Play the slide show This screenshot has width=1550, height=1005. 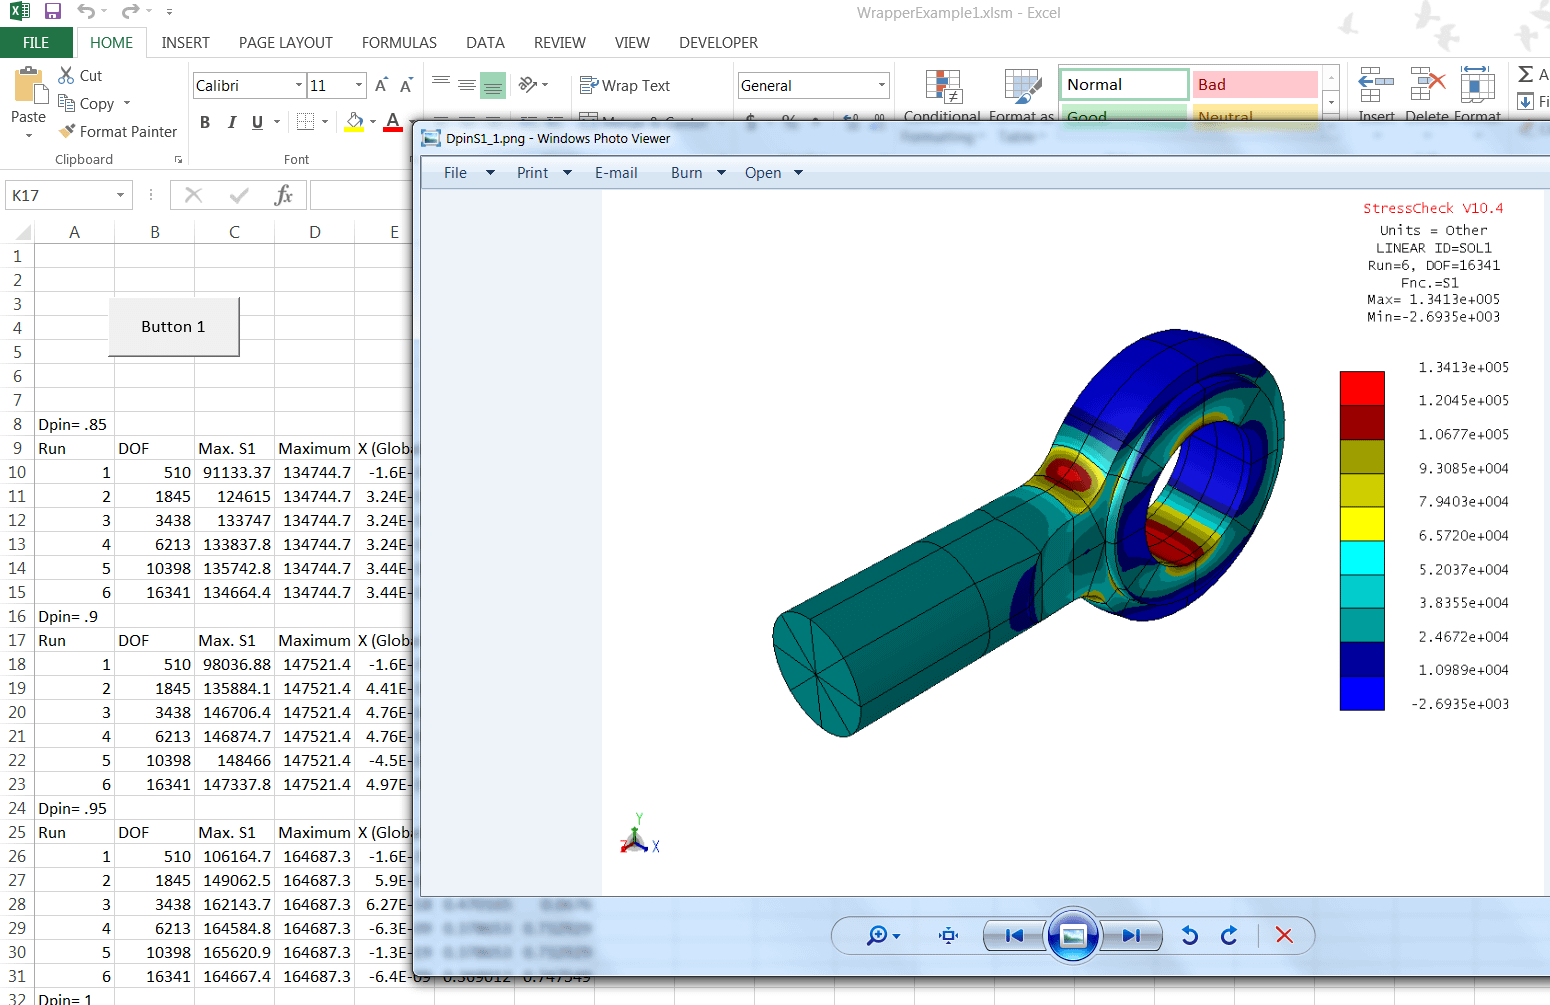1072,936
